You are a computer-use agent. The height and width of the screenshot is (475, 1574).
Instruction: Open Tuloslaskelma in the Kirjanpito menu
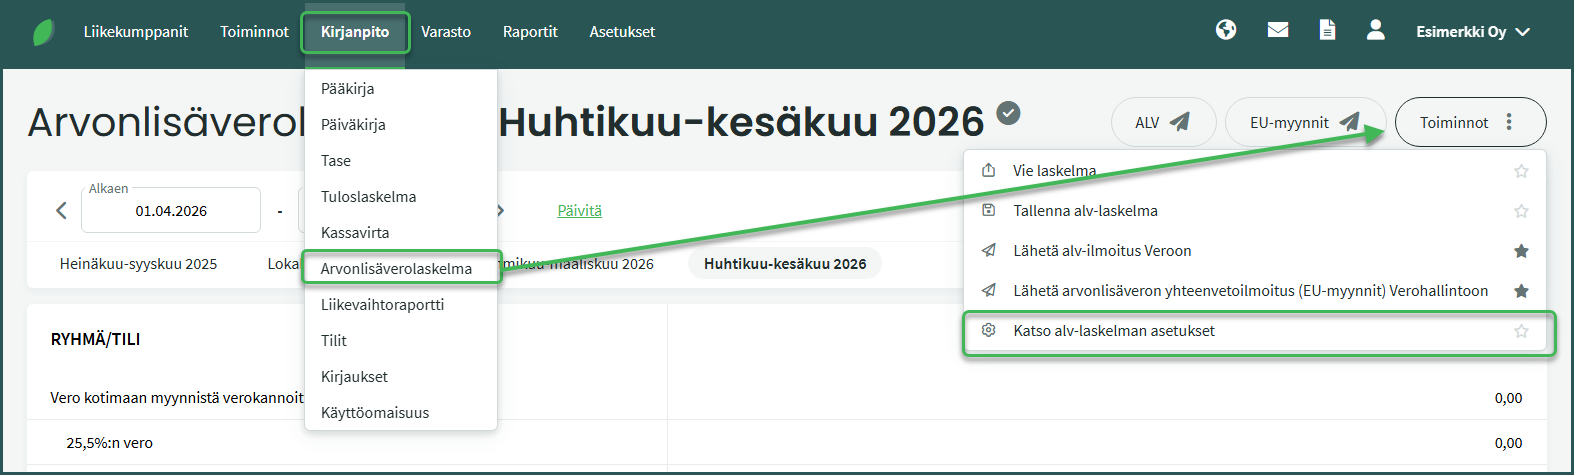(x=368, y=197)
